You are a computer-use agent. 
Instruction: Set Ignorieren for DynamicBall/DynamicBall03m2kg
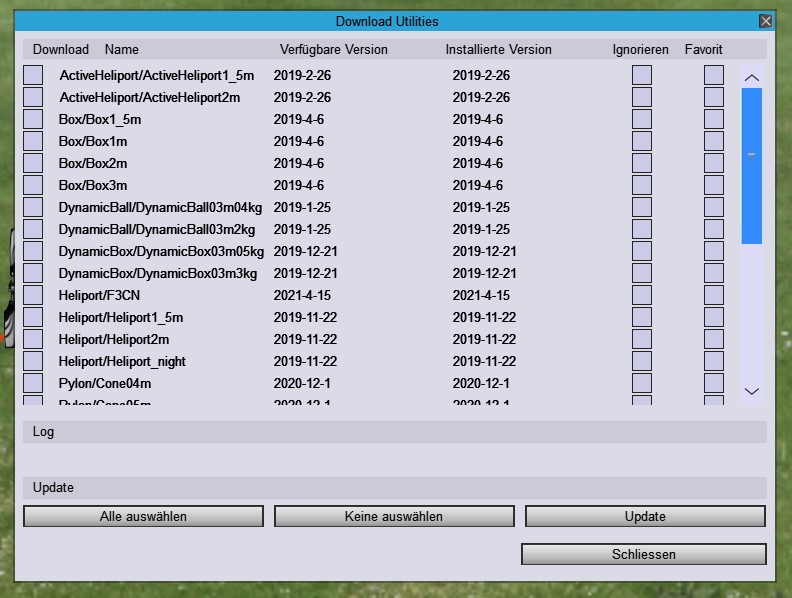[x=642, y=229]
